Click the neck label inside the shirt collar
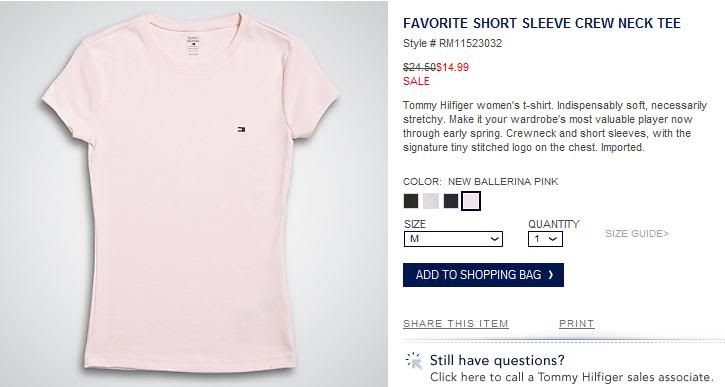The image size is (725, 387). pyautogui.click(x=193, y=45)
